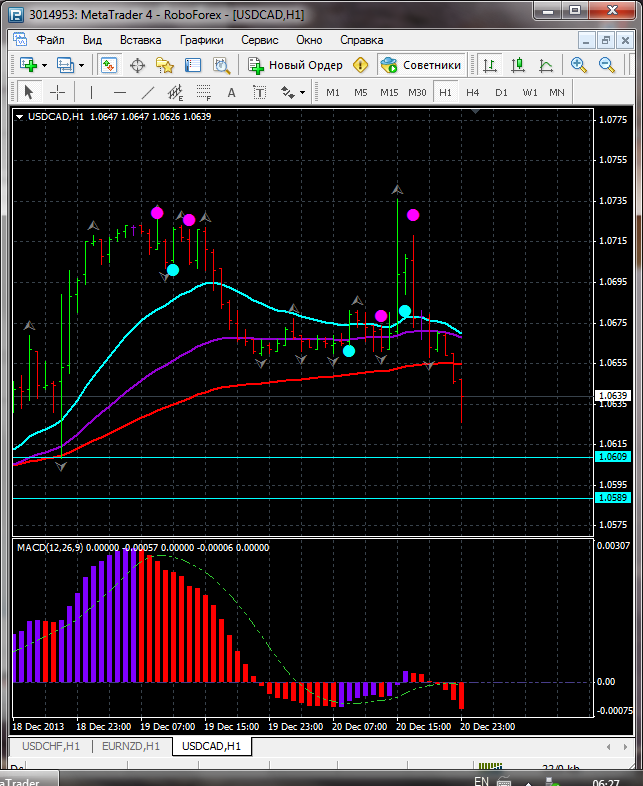Select the Crosshair tool
Screen dimensions: 643x786
pos(58,92)
